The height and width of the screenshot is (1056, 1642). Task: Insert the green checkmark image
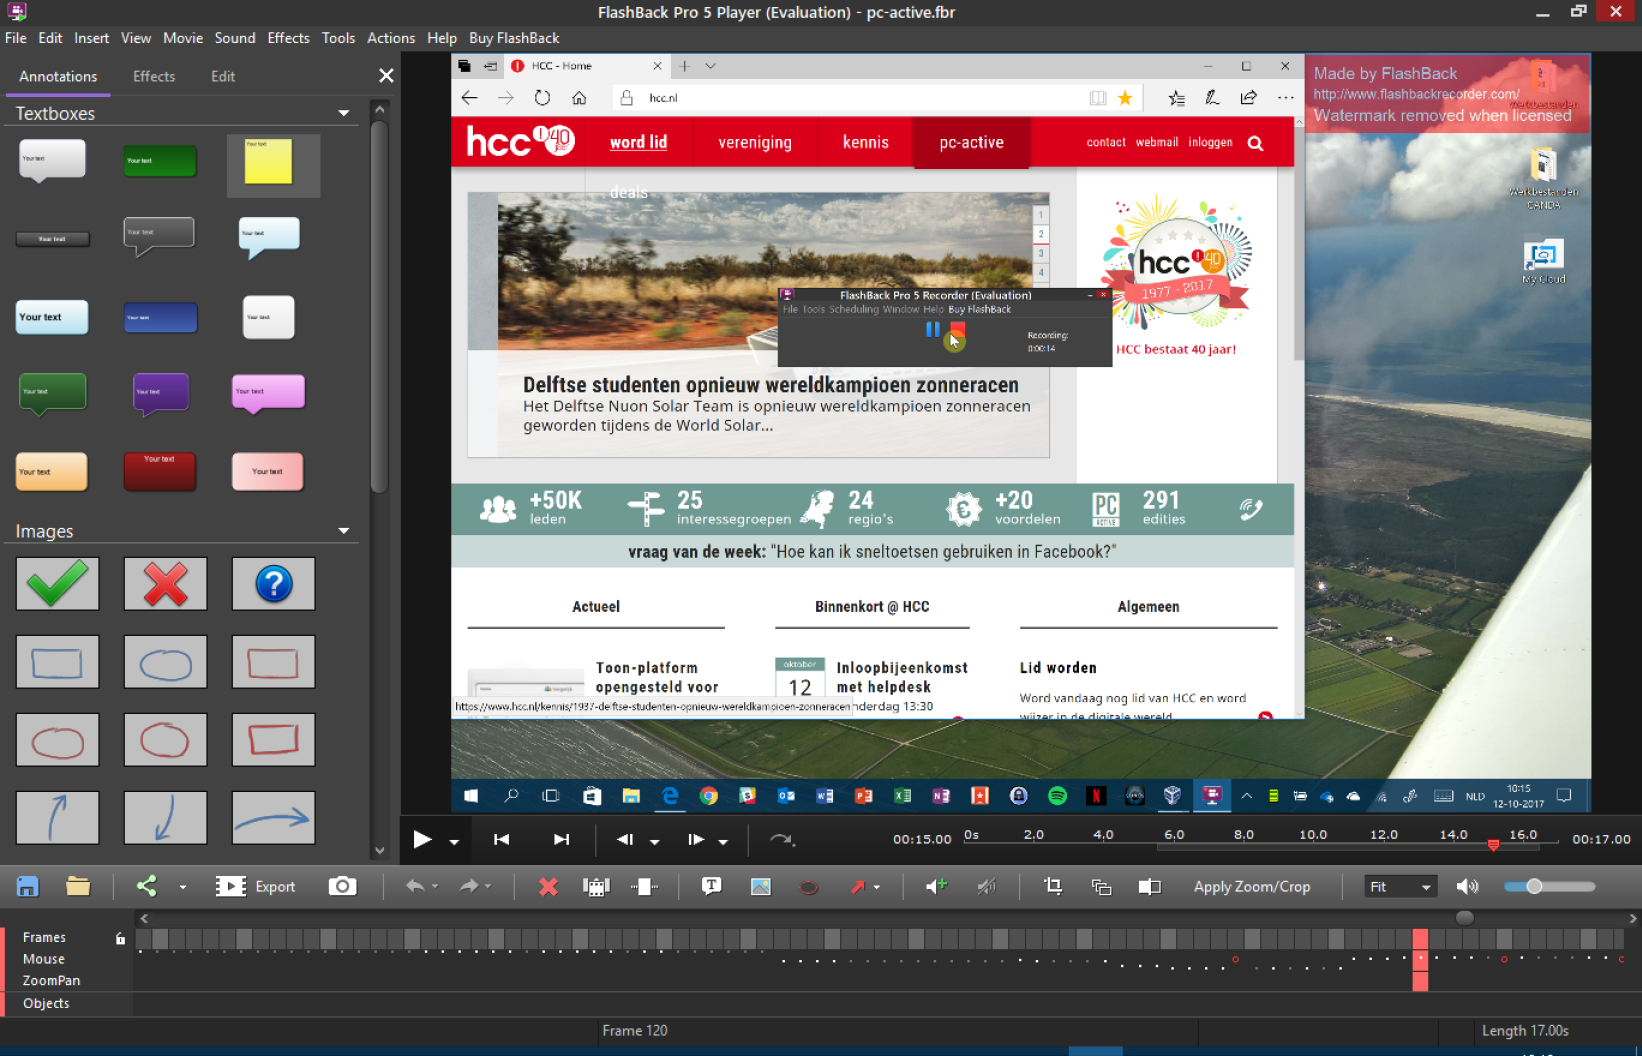click(57, 584)
